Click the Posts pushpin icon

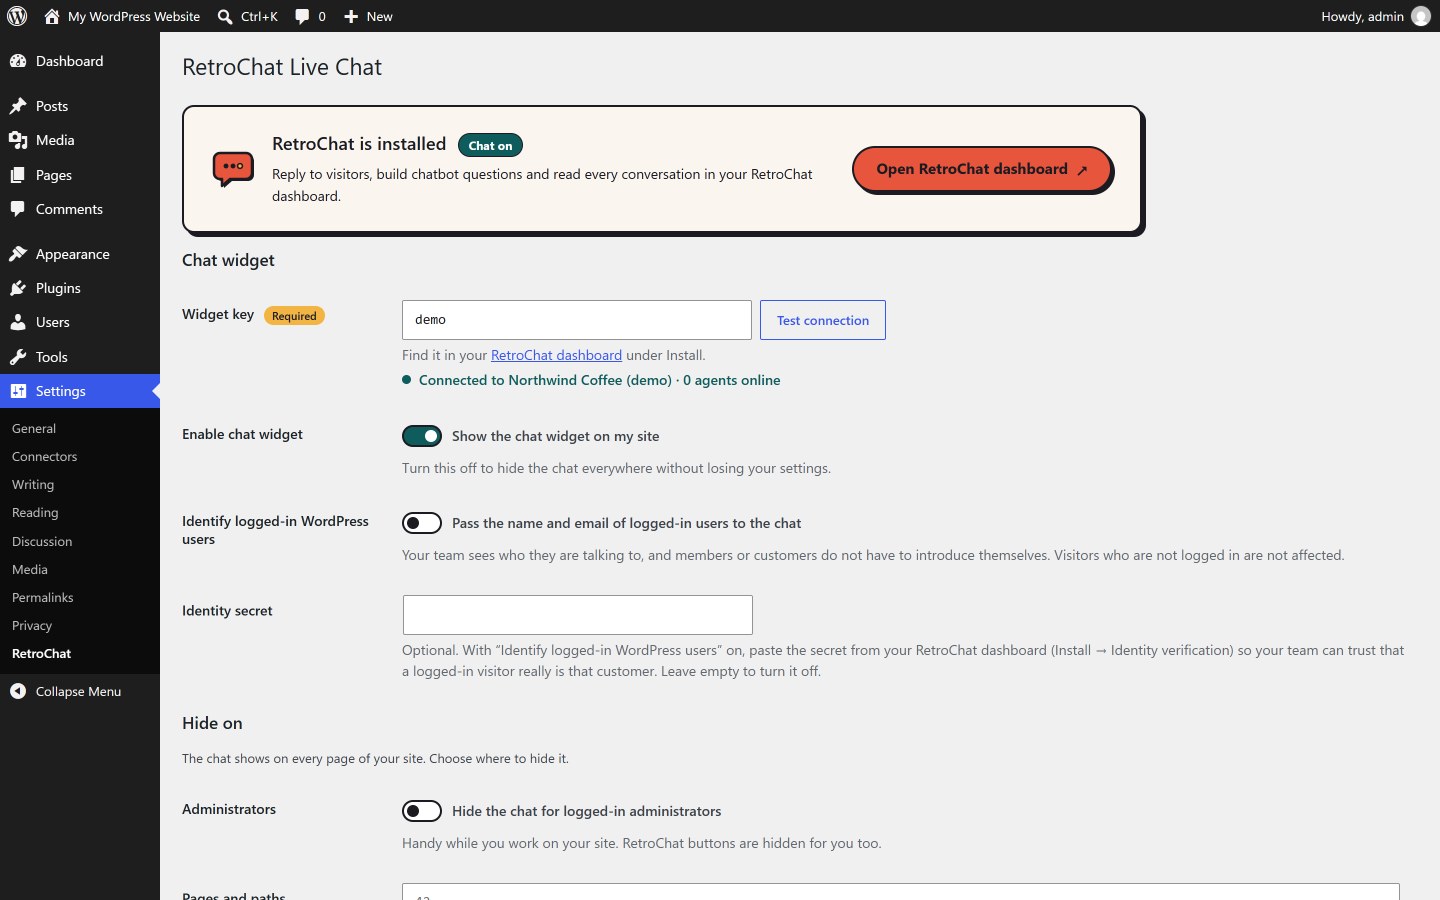click(x=18, y=106)
